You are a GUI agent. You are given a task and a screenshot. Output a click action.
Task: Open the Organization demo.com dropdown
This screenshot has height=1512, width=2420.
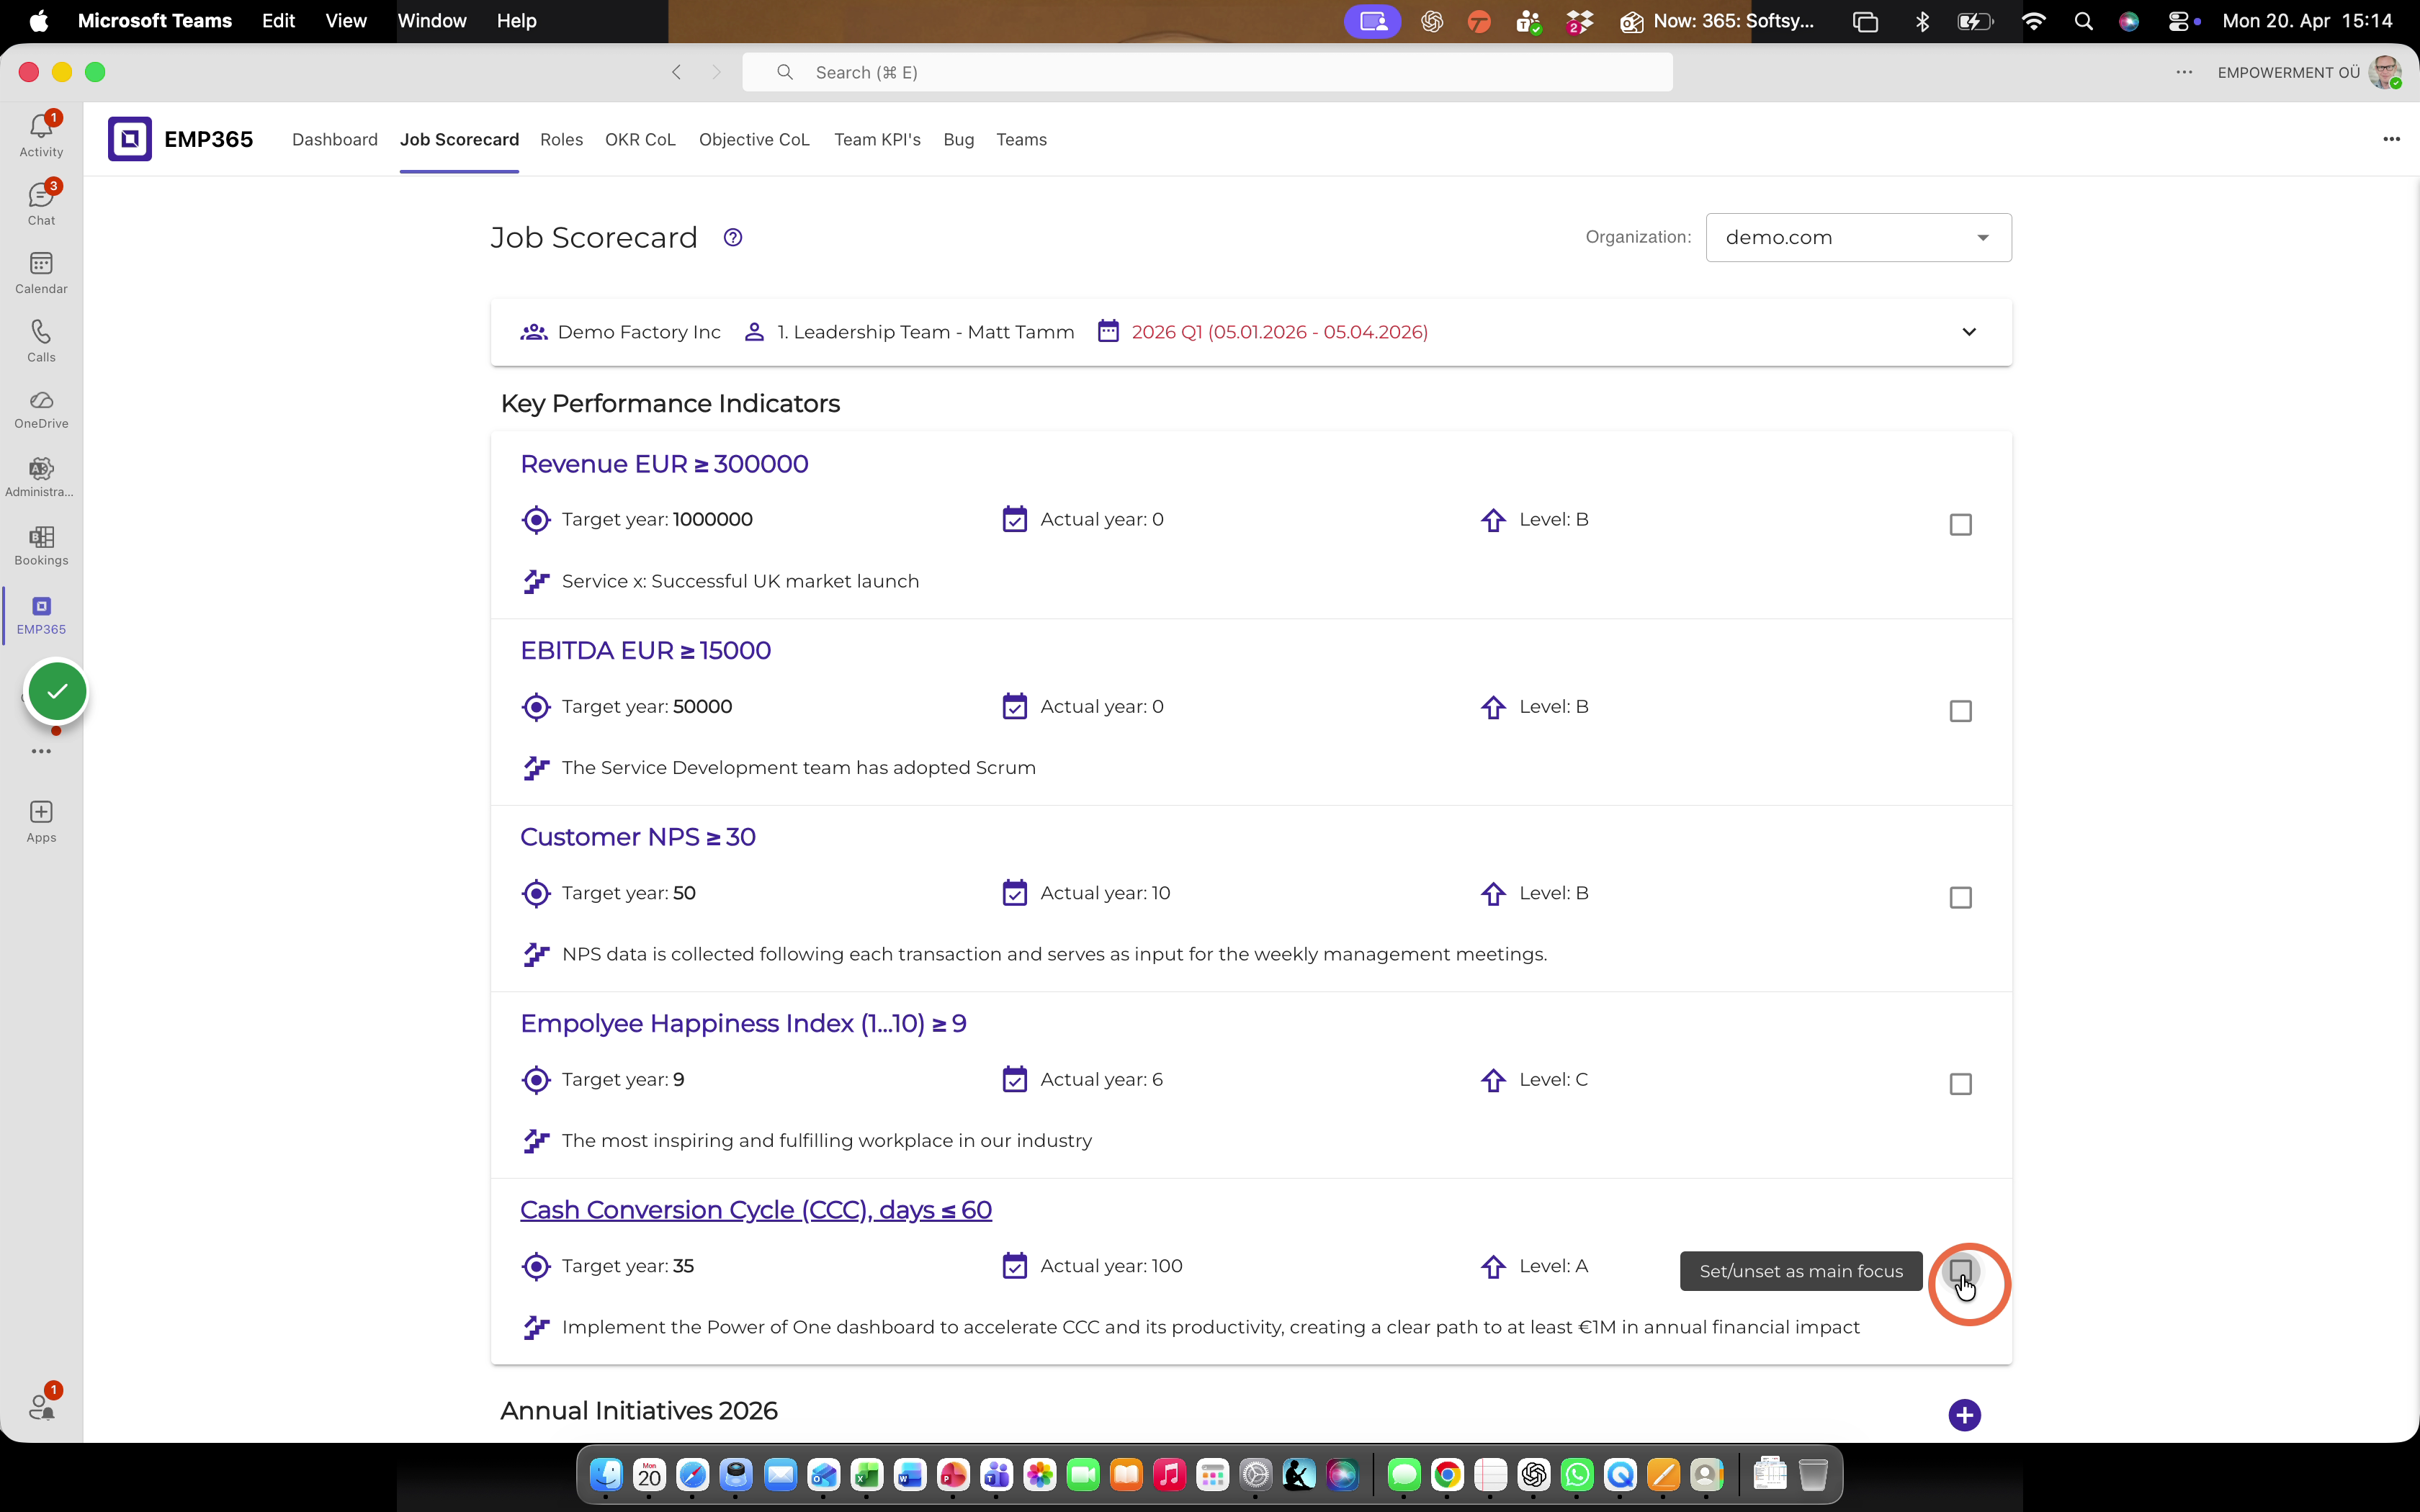point(1858,238)
